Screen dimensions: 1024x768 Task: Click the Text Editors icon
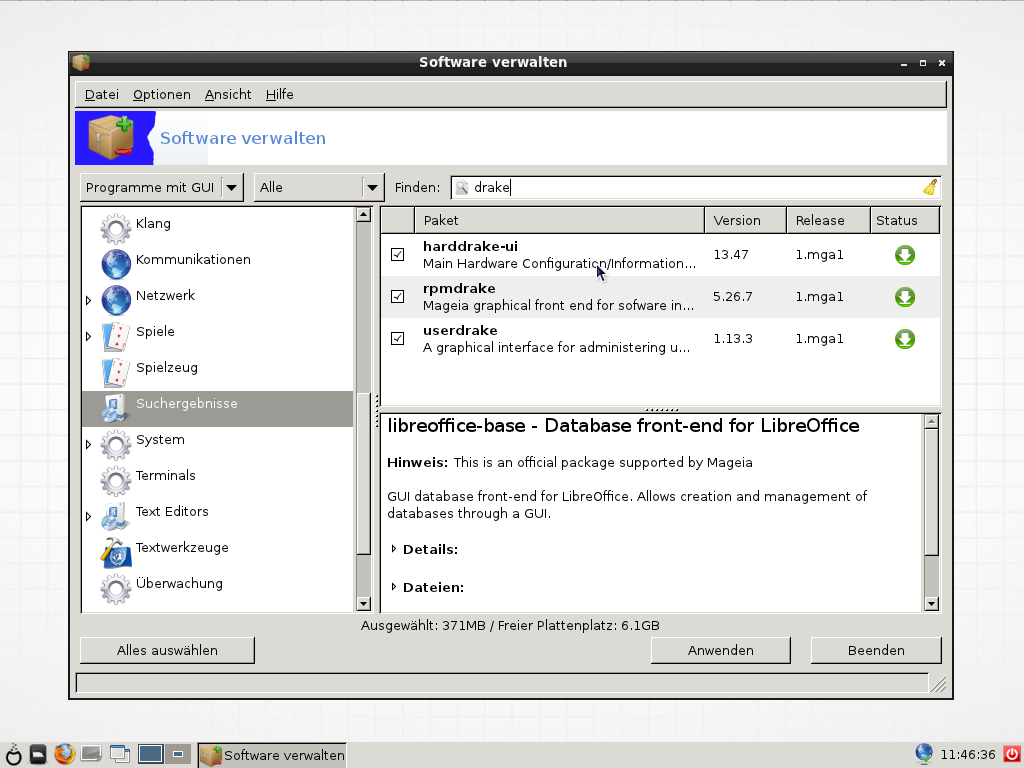(116, 516)
